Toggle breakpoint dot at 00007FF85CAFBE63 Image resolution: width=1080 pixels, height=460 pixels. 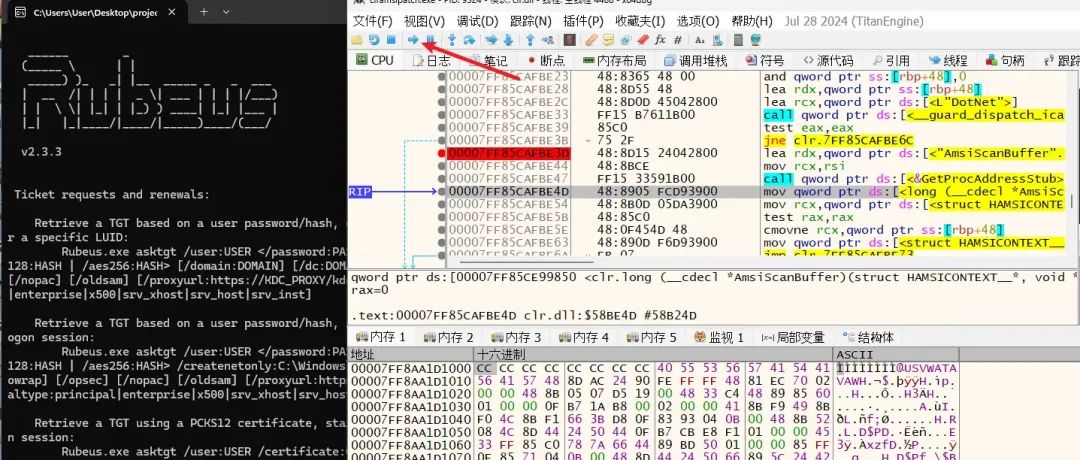coord(442,242)
